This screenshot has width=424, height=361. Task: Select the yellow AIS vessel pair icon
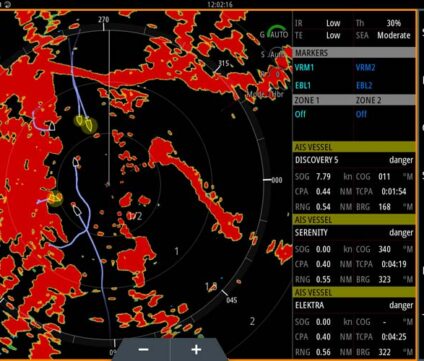coord(85,124)
